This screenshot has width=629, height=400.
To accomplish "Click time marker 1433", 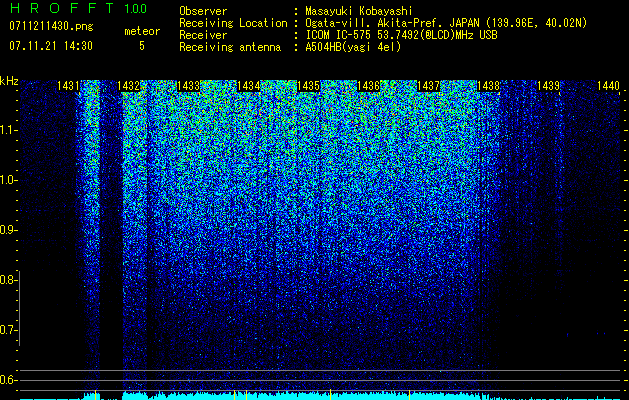I will (x=188, y=86).
